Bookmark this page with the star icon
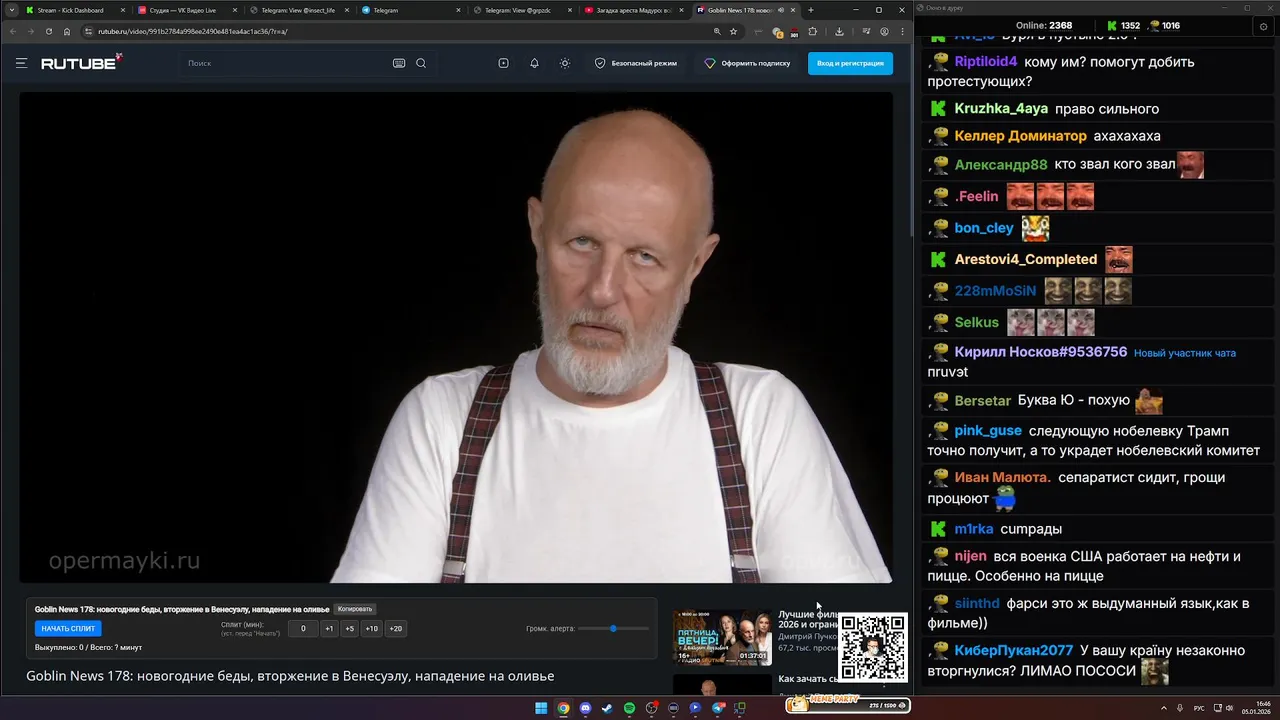Image resolution: width=1280 pixels, height=720 pixels. pyautogui.click(x=733, y=31)
